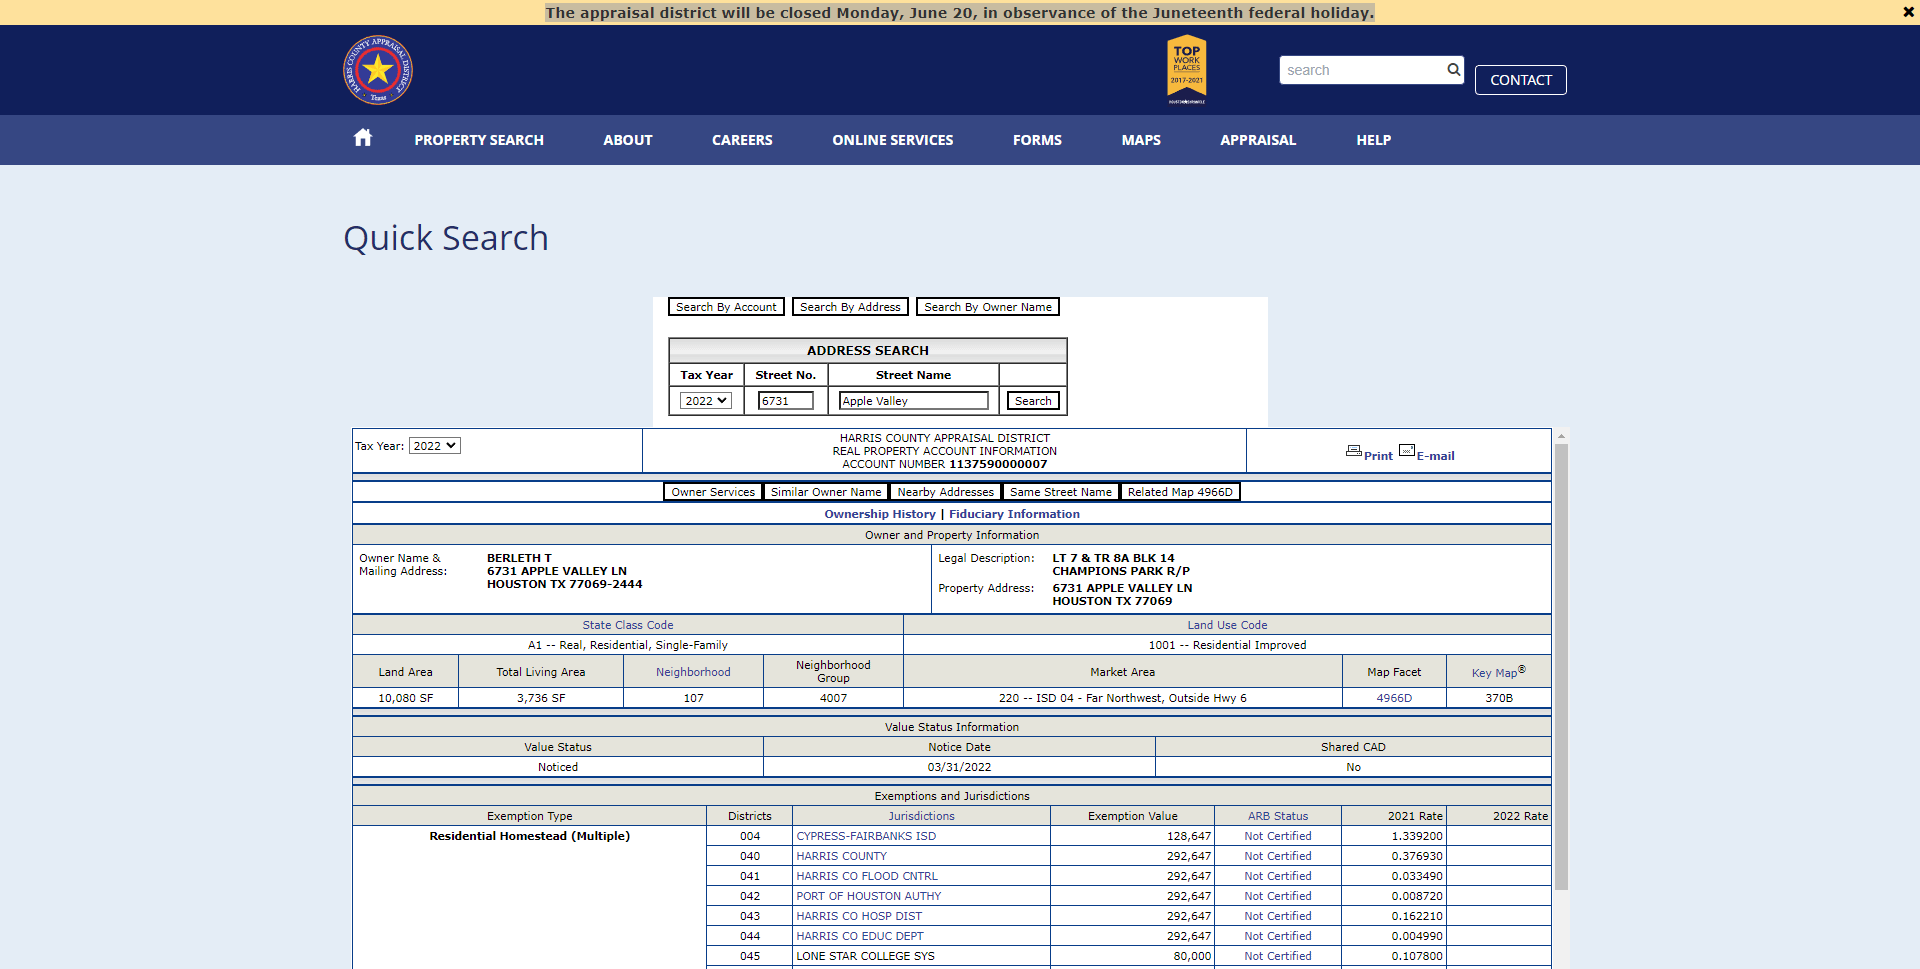Select Search By Account button
Screen dimensions: 1920x969
726,307
